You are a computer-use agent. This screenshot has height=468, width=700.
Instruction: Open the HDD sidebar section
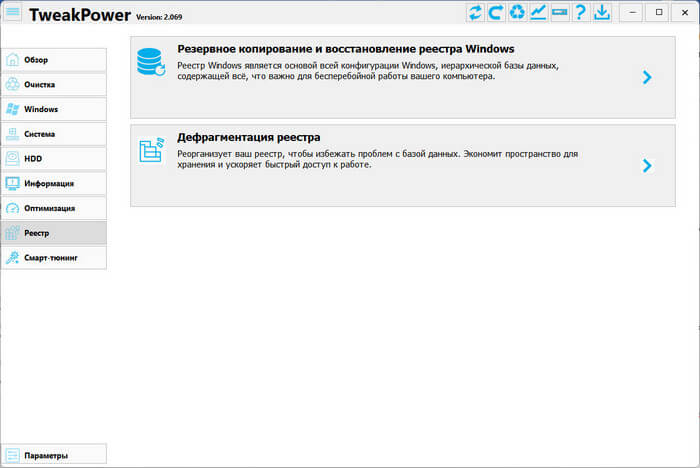(53, 158)
